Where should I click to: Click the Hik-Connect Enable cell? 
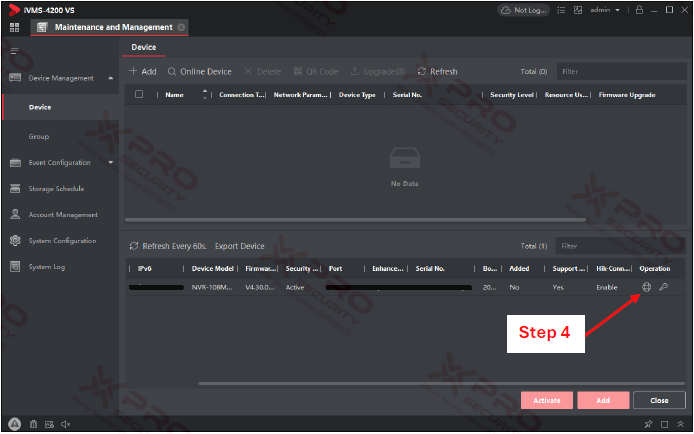coord(606,288)
